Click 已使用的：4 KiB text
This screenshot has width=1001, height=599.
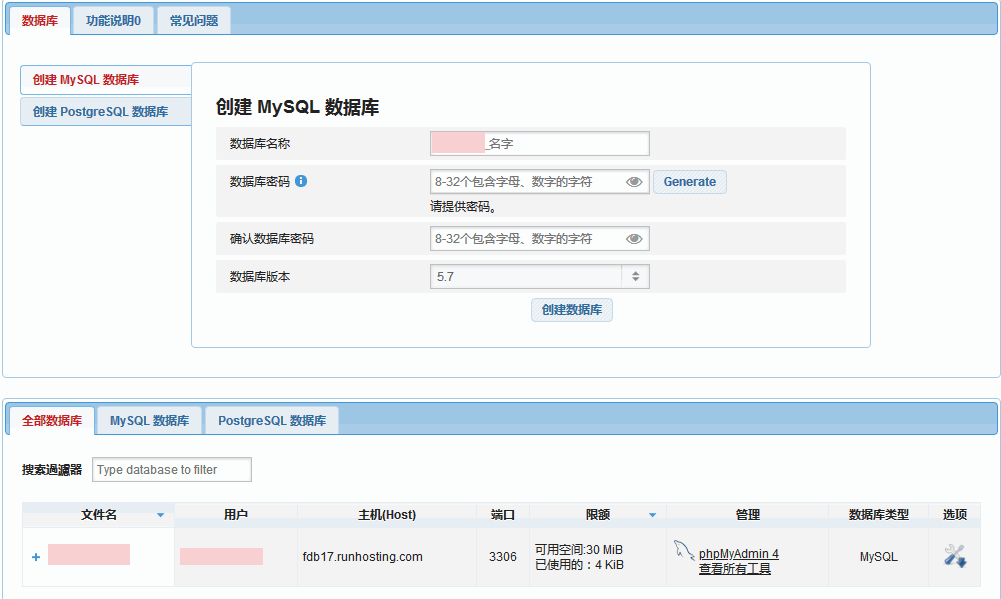579,565
